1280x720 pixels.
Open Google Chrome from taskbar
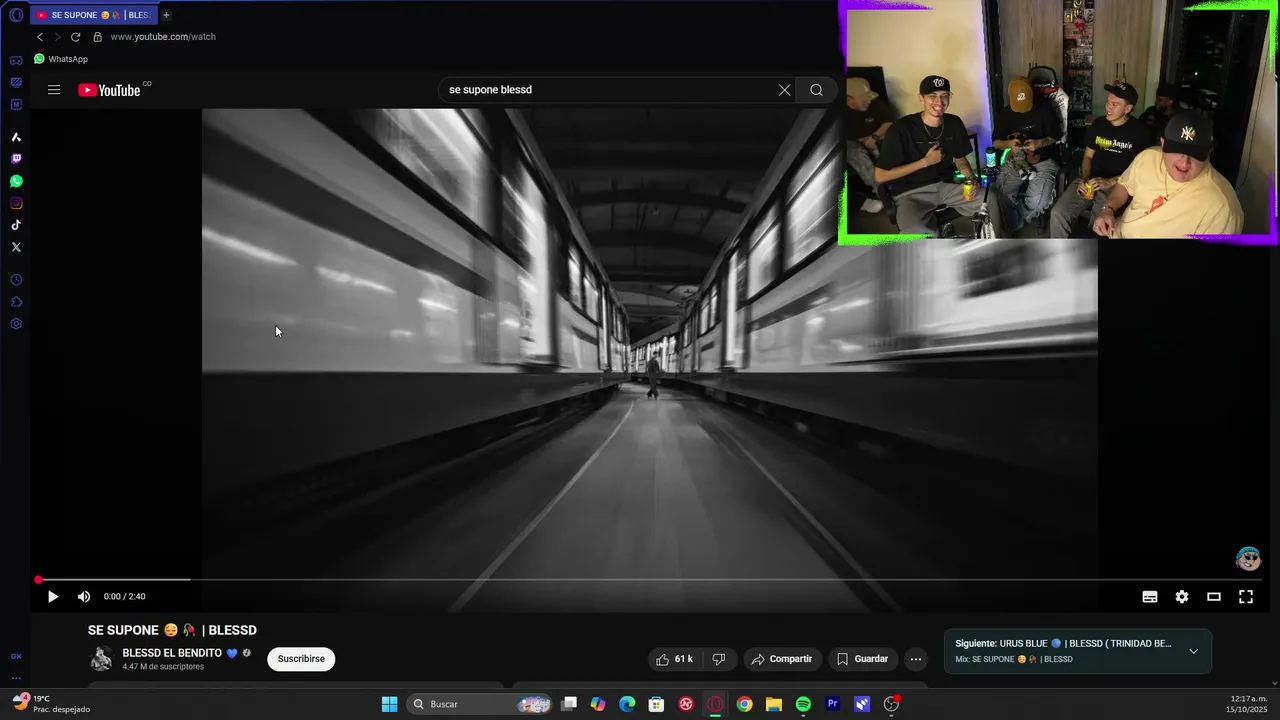(744, 704)
